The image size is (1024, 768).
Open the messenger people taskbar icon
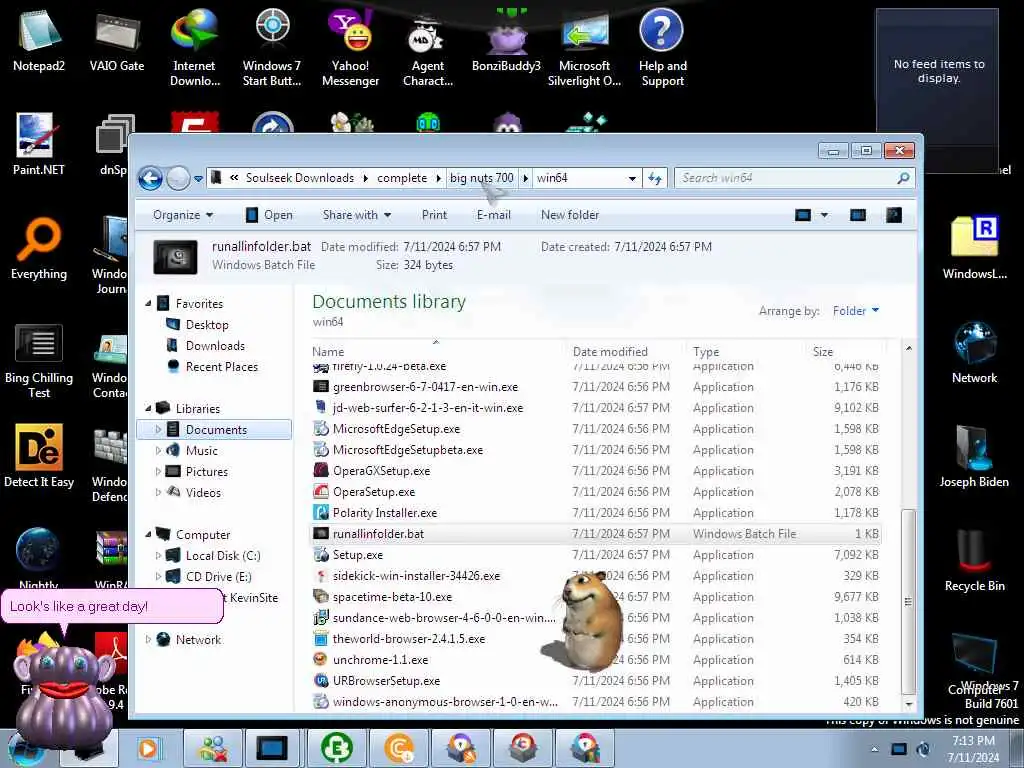(x=213, y=748)
